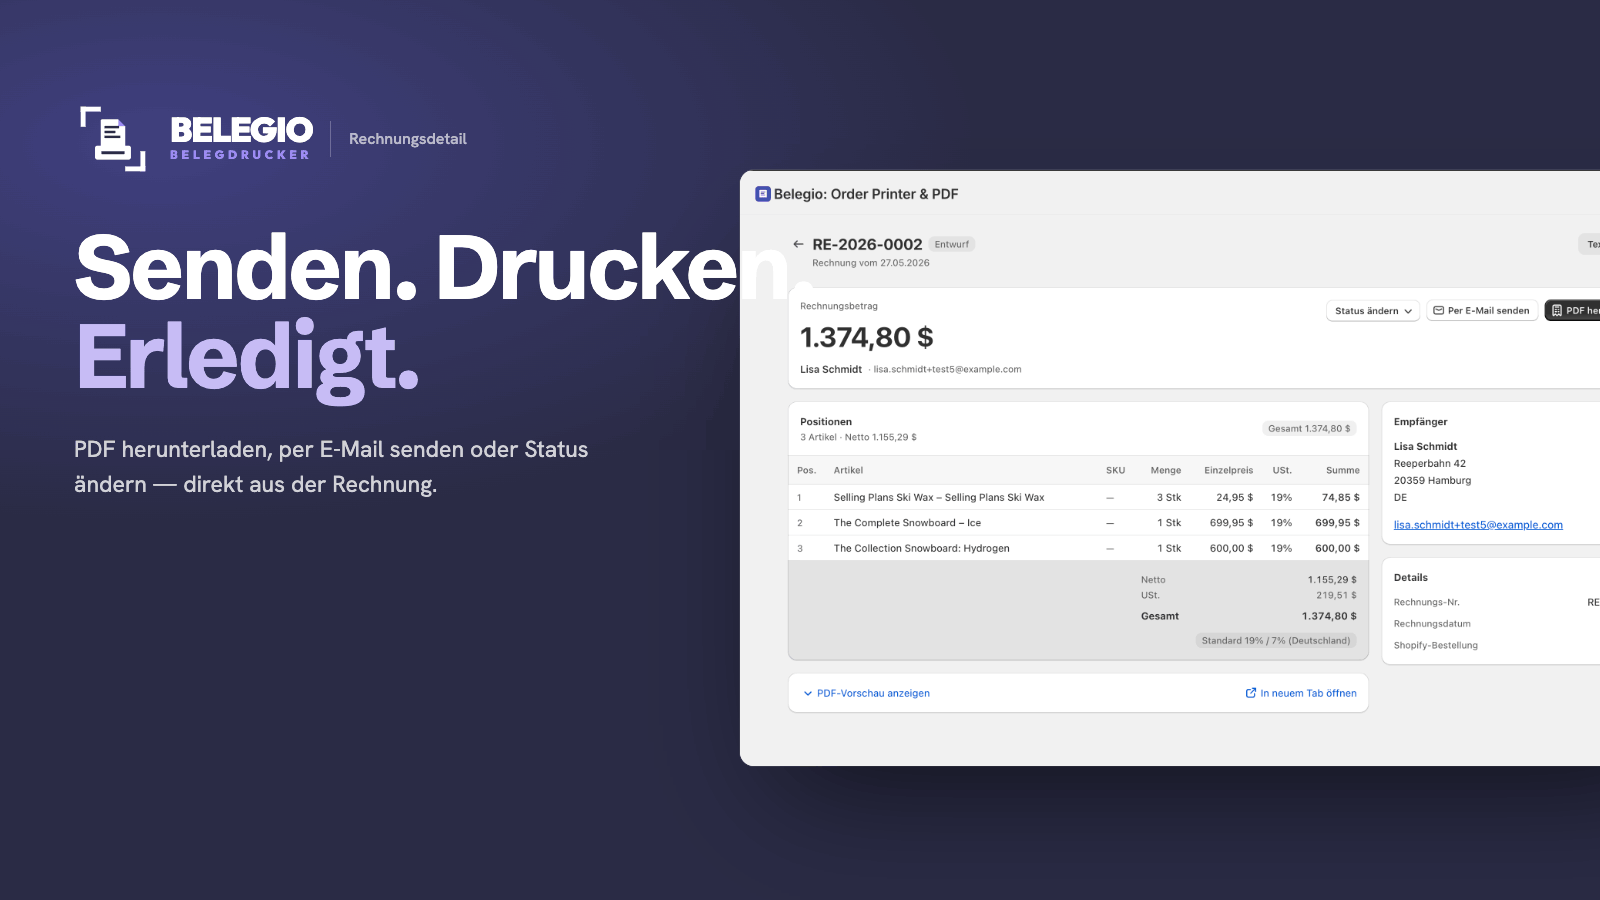Screen dimensions: 1600x900
Task: Go back using the arrow beside RE-2026-0002
Action: coord(798,244)
